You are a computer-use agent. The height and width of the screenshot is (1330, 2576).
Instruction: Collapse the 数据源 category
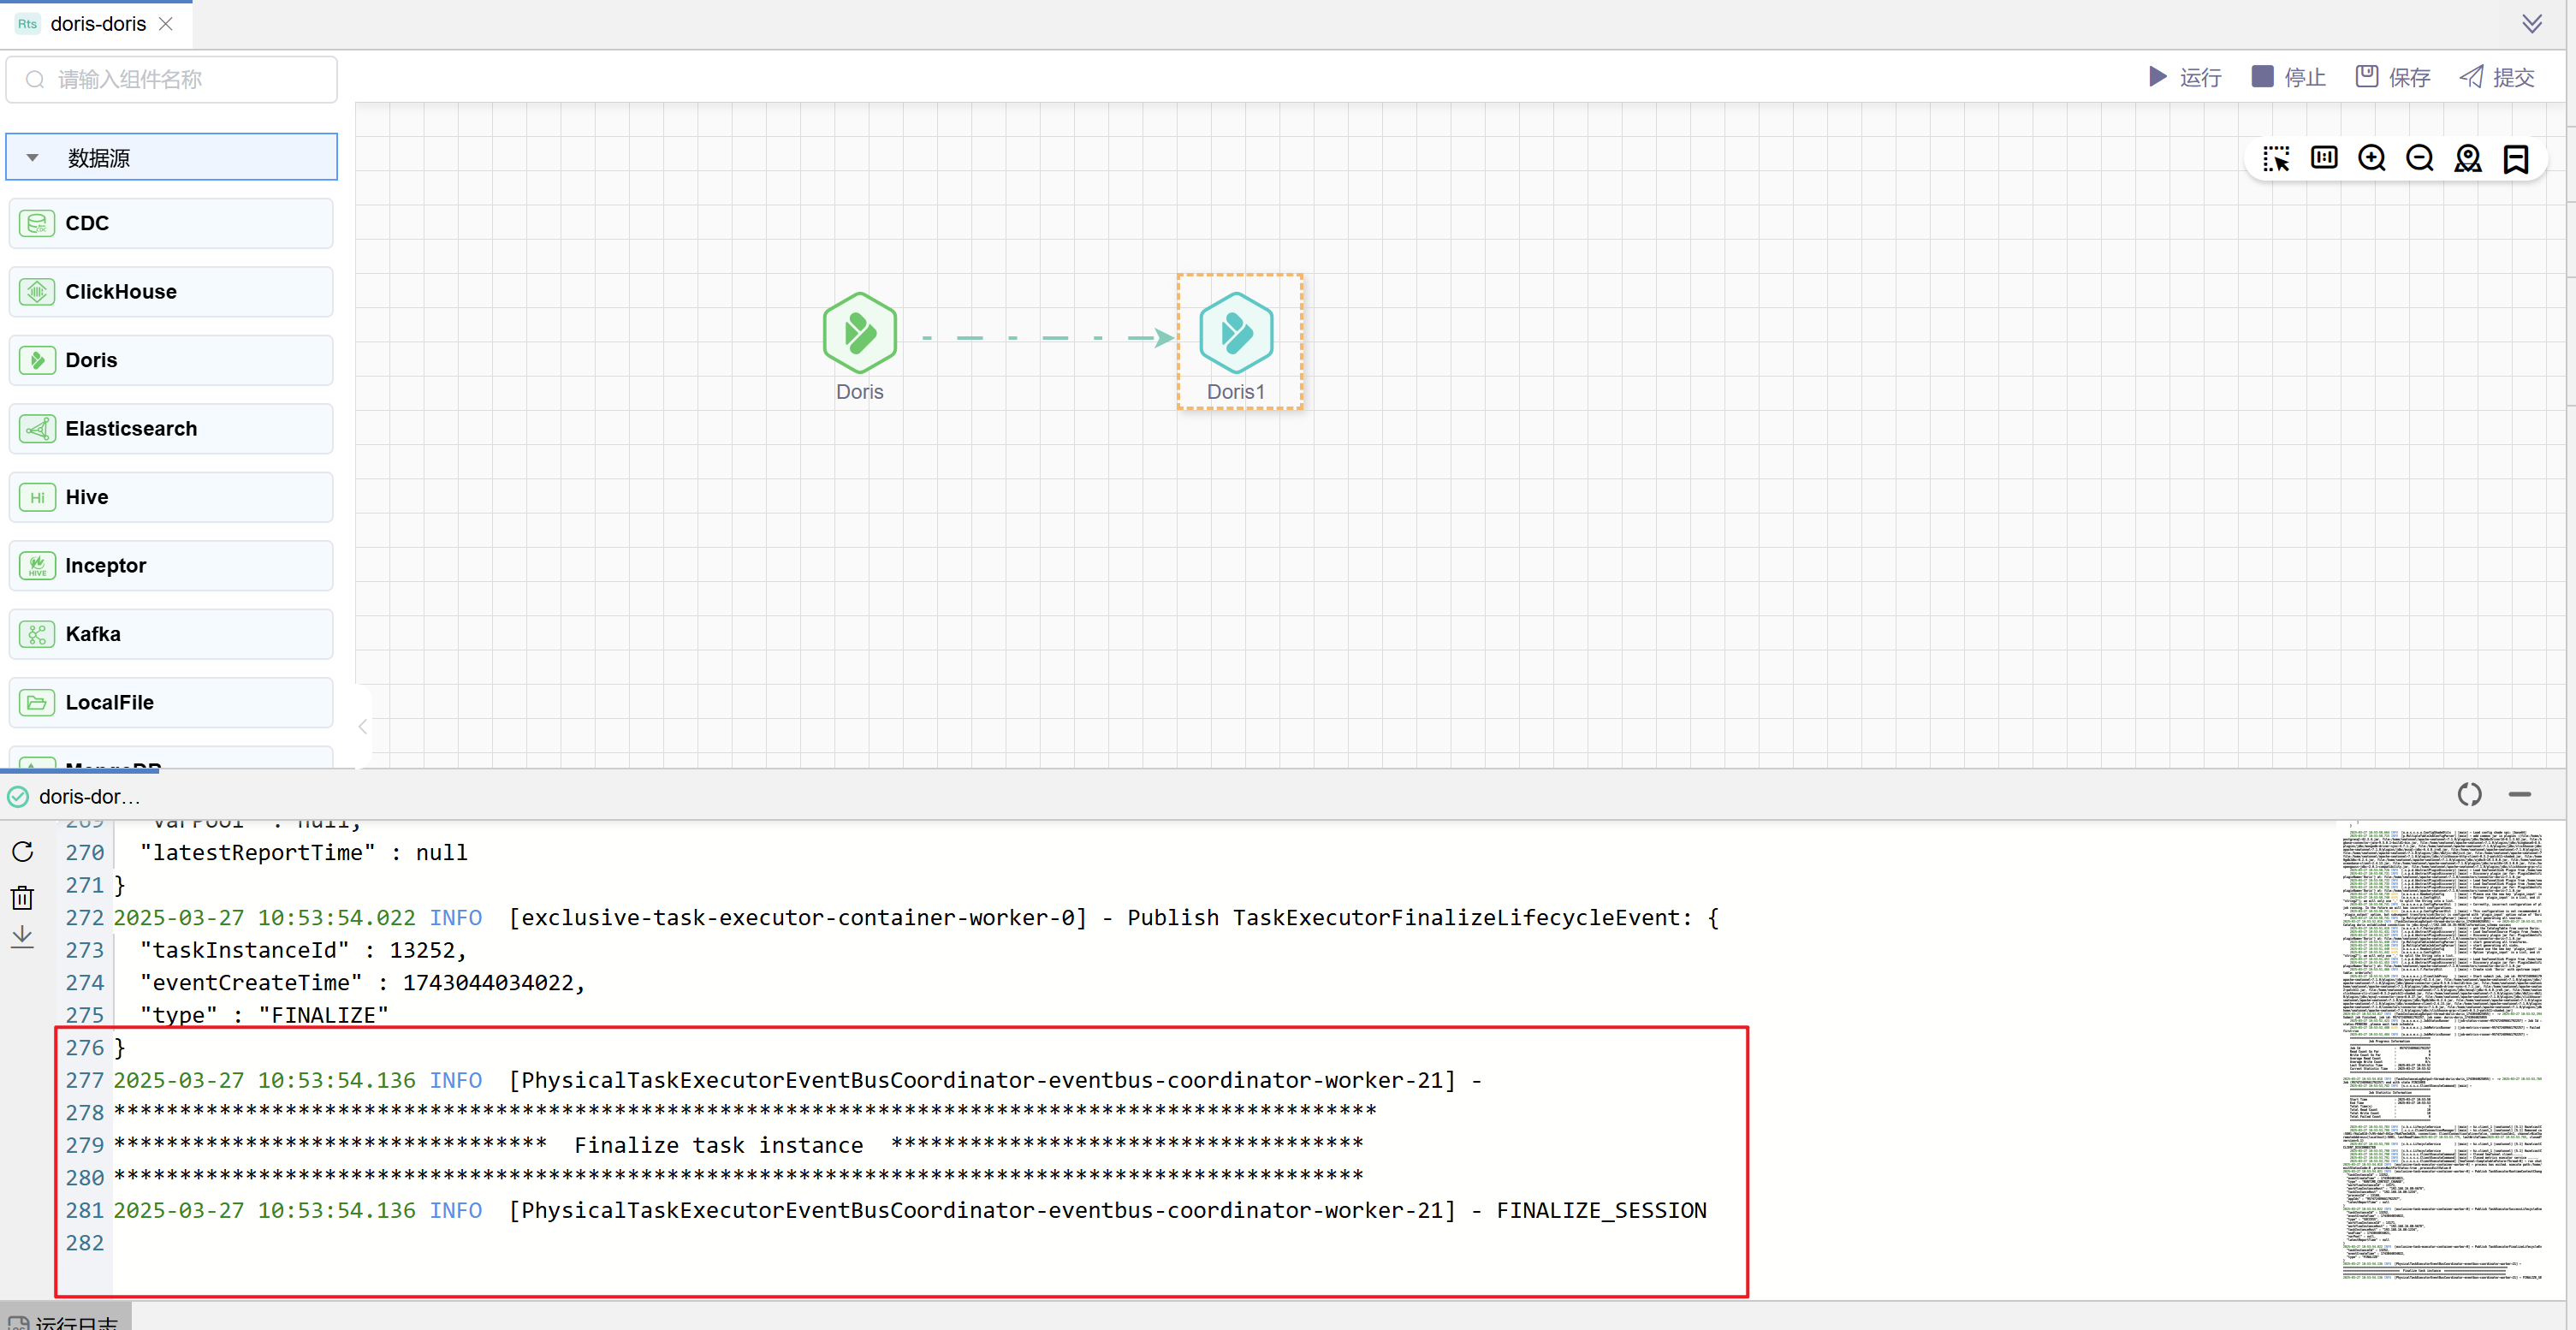tap(33, 158)
